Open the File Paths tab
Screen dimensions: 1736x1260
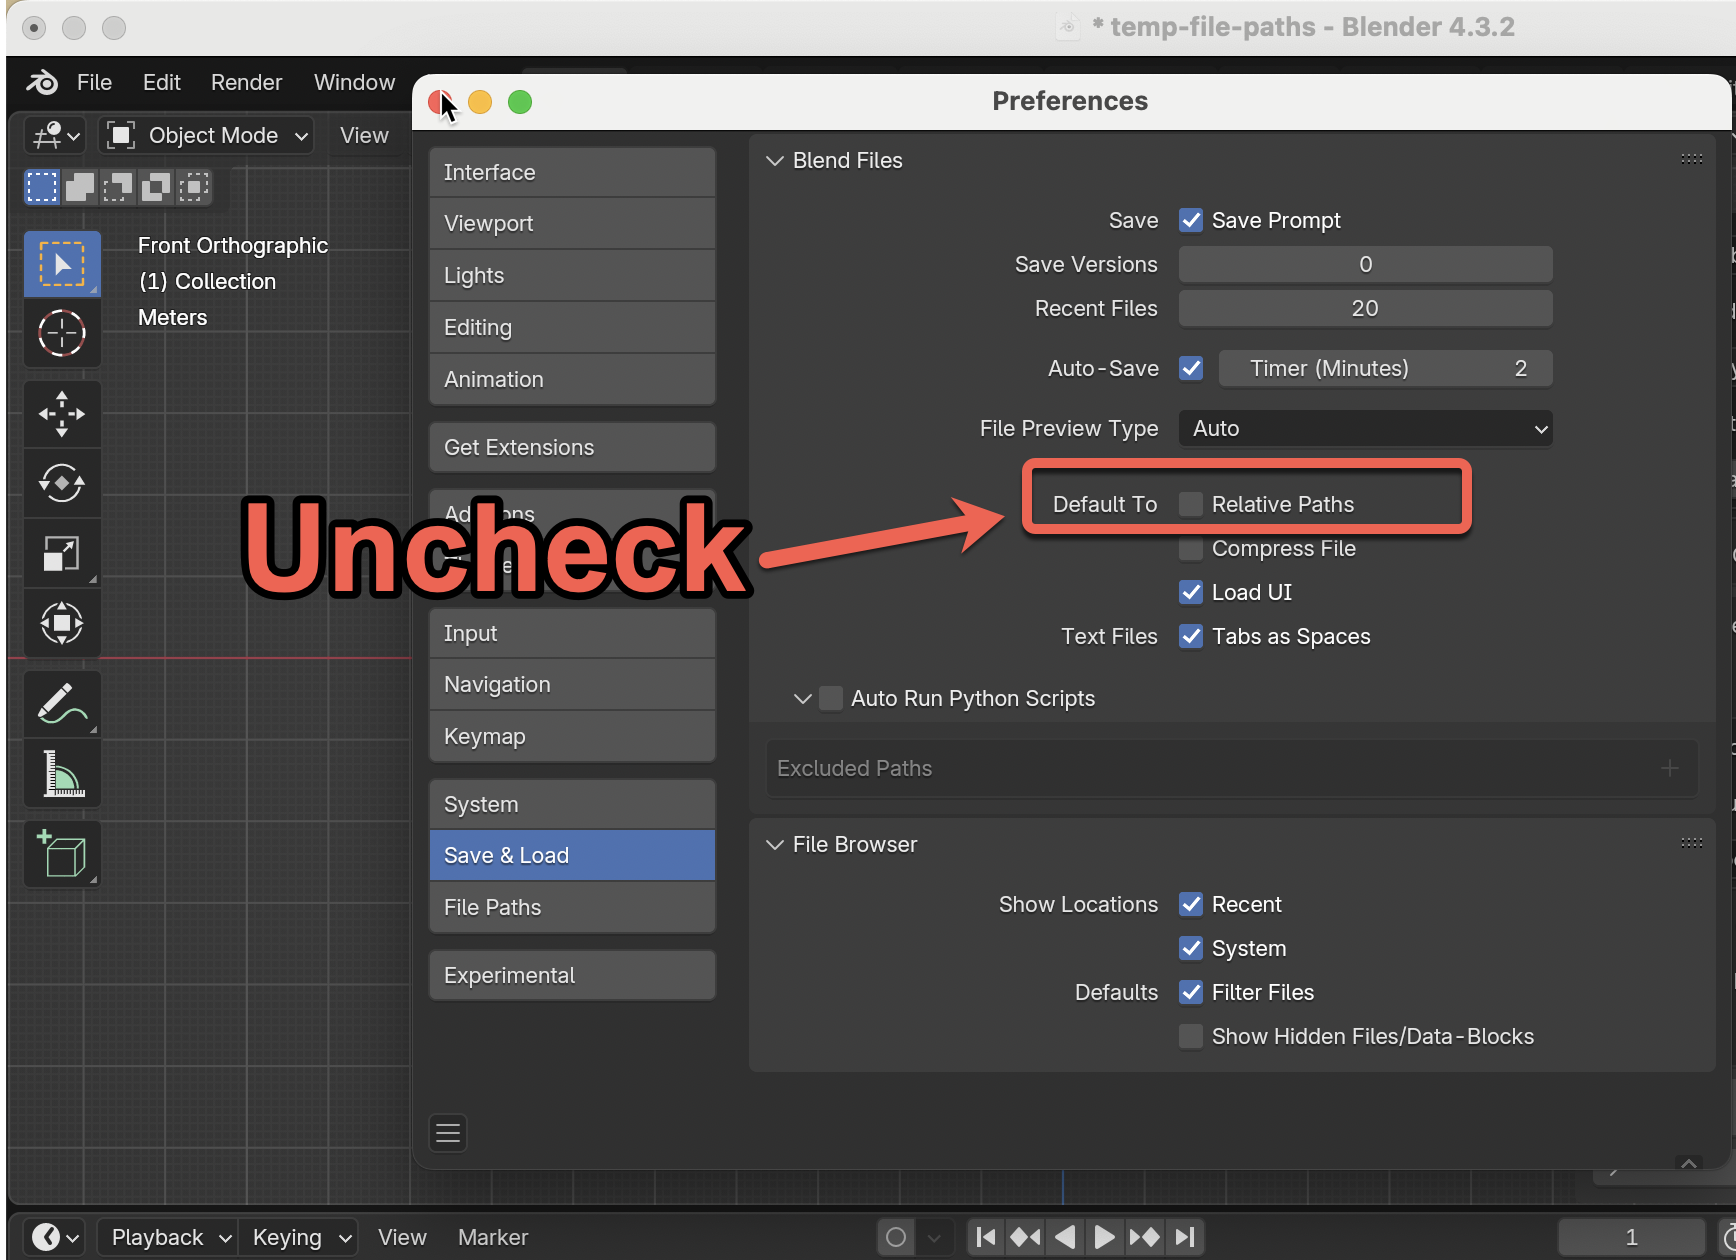tap(572, 907)
